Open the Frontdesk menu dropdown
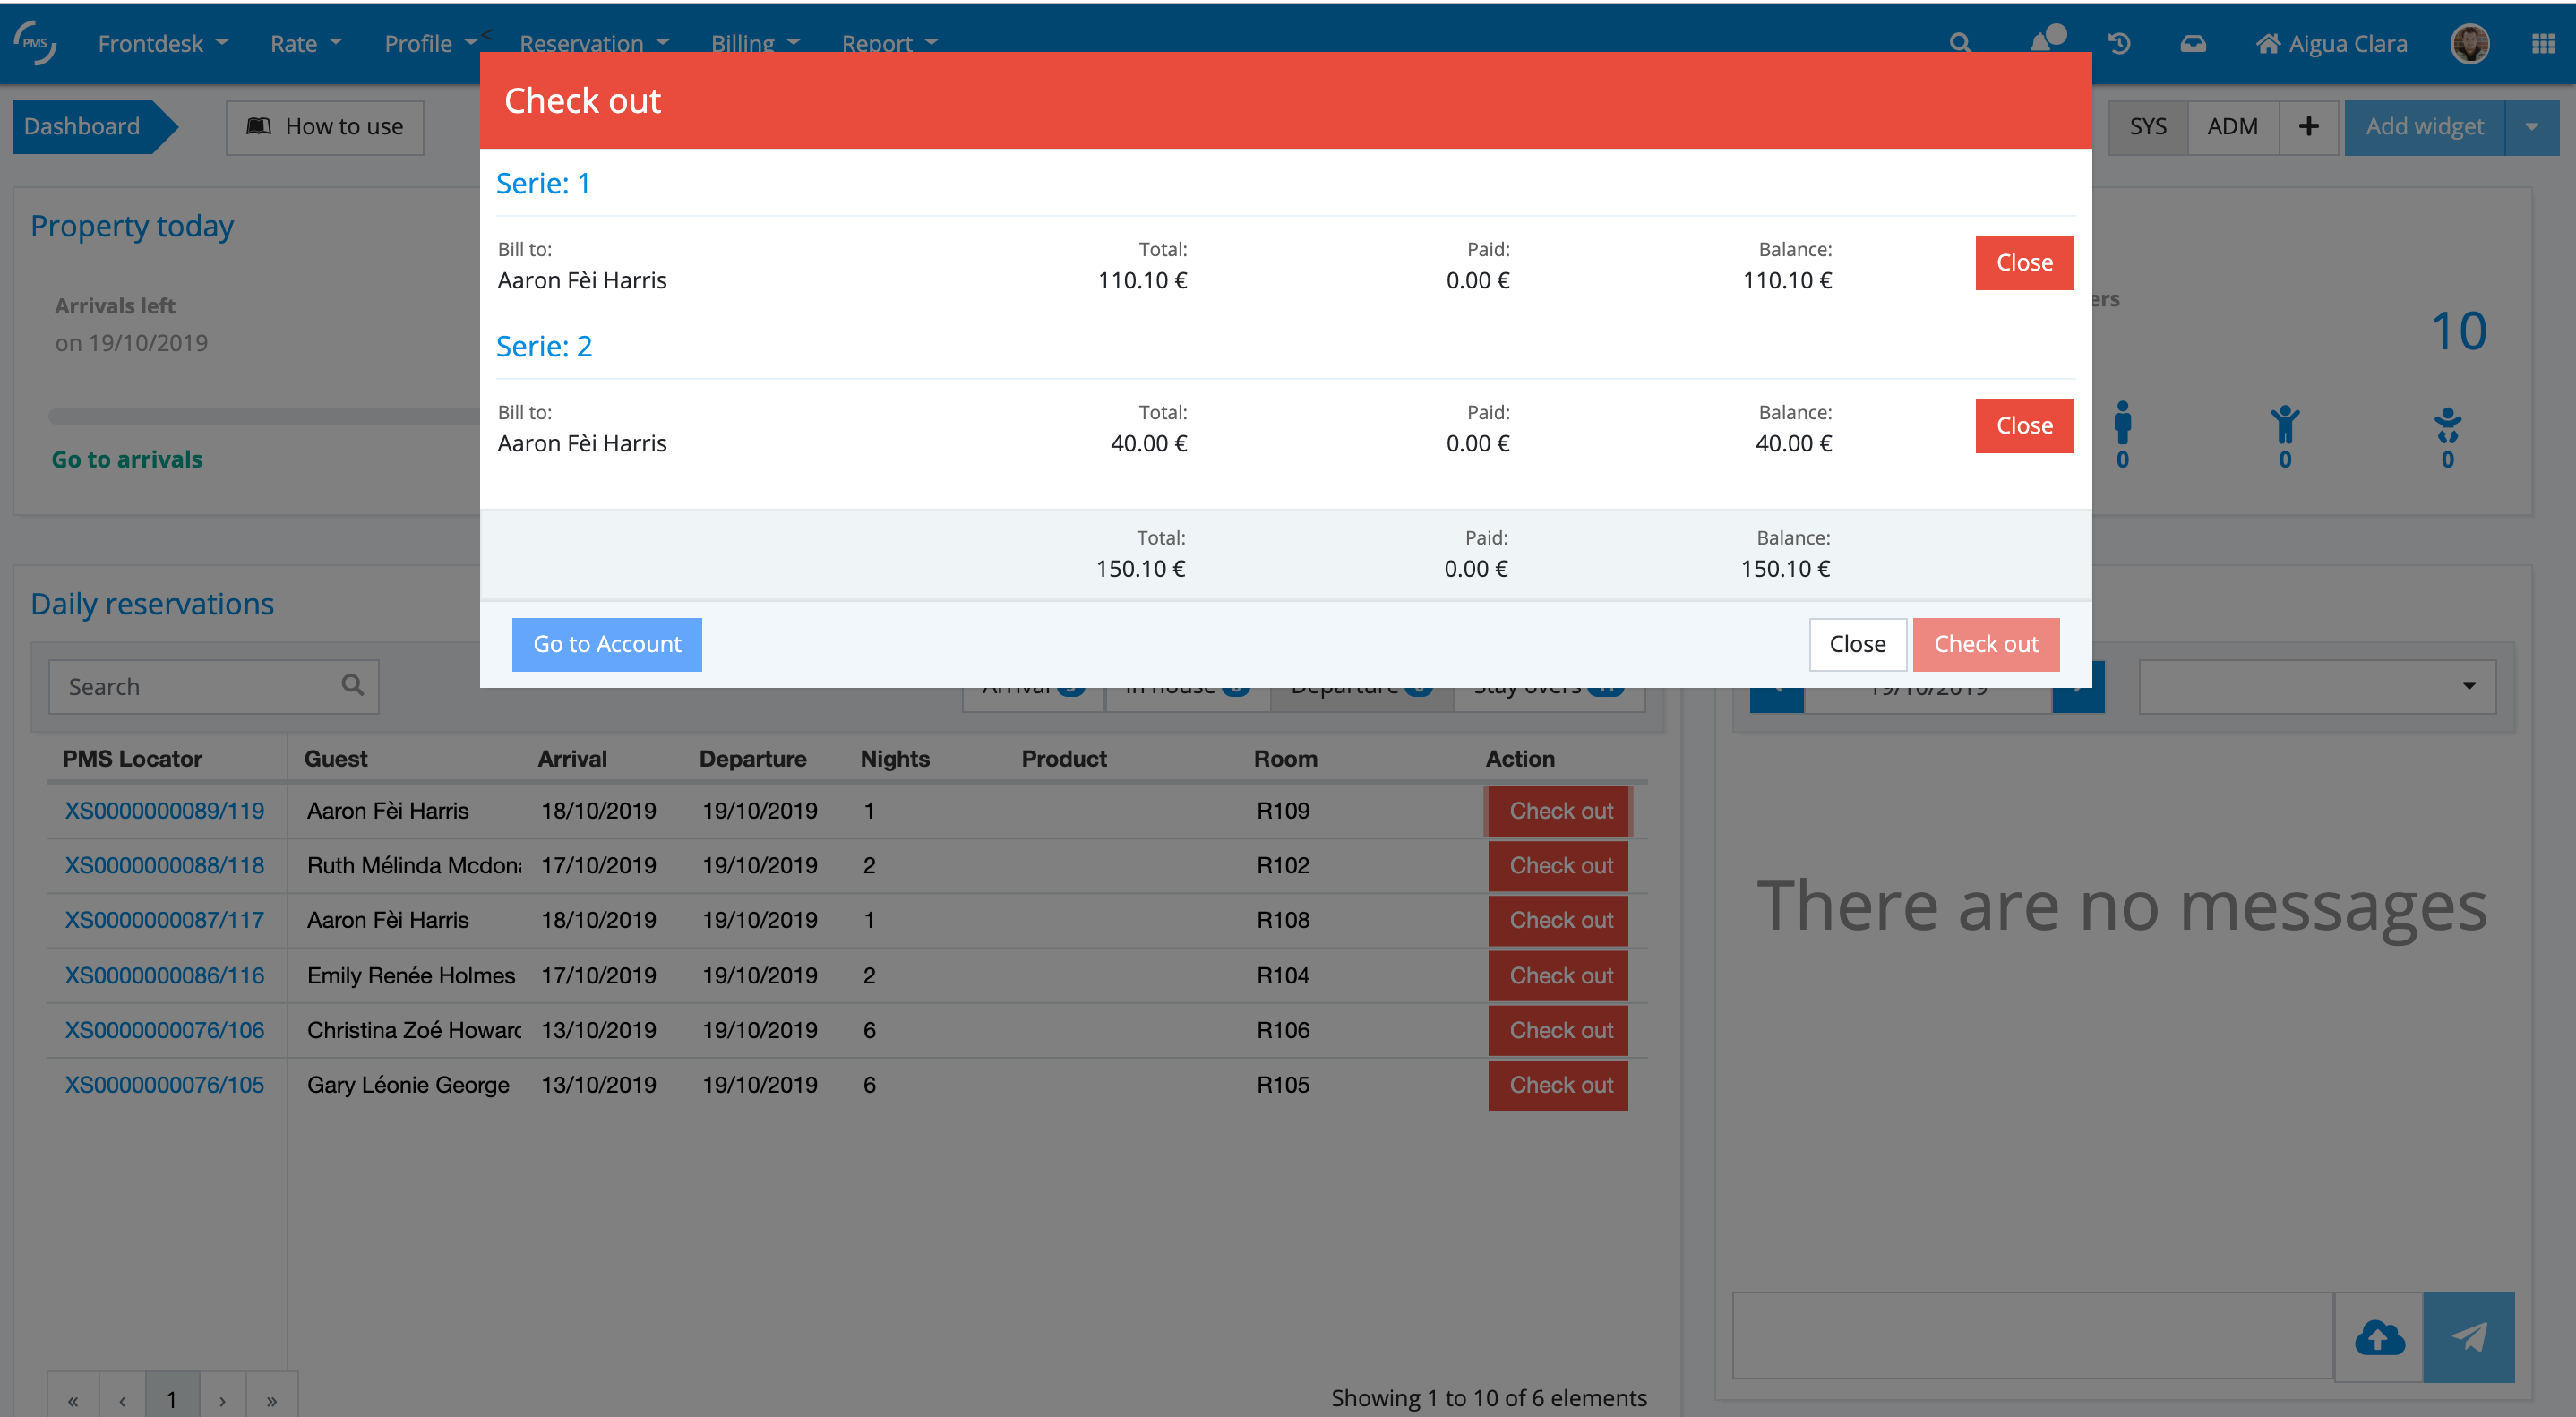2576x1417 pixels. (x=163, y=43)
